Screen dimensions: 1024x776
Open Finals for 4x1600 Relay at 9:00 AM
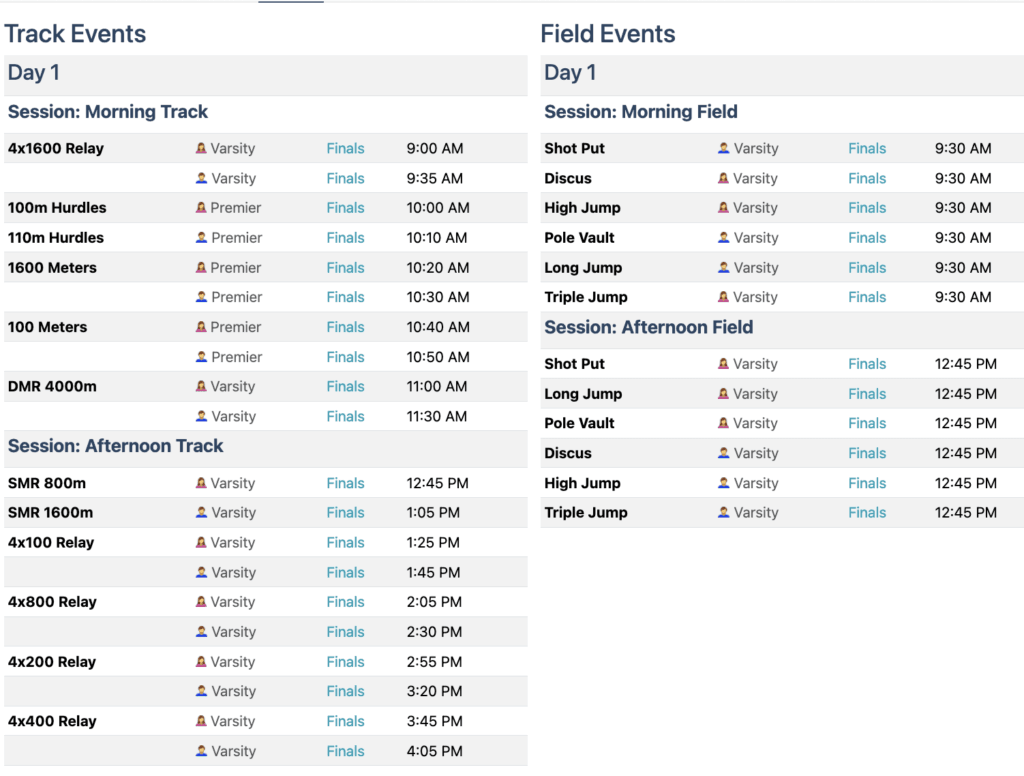[345, 149]
